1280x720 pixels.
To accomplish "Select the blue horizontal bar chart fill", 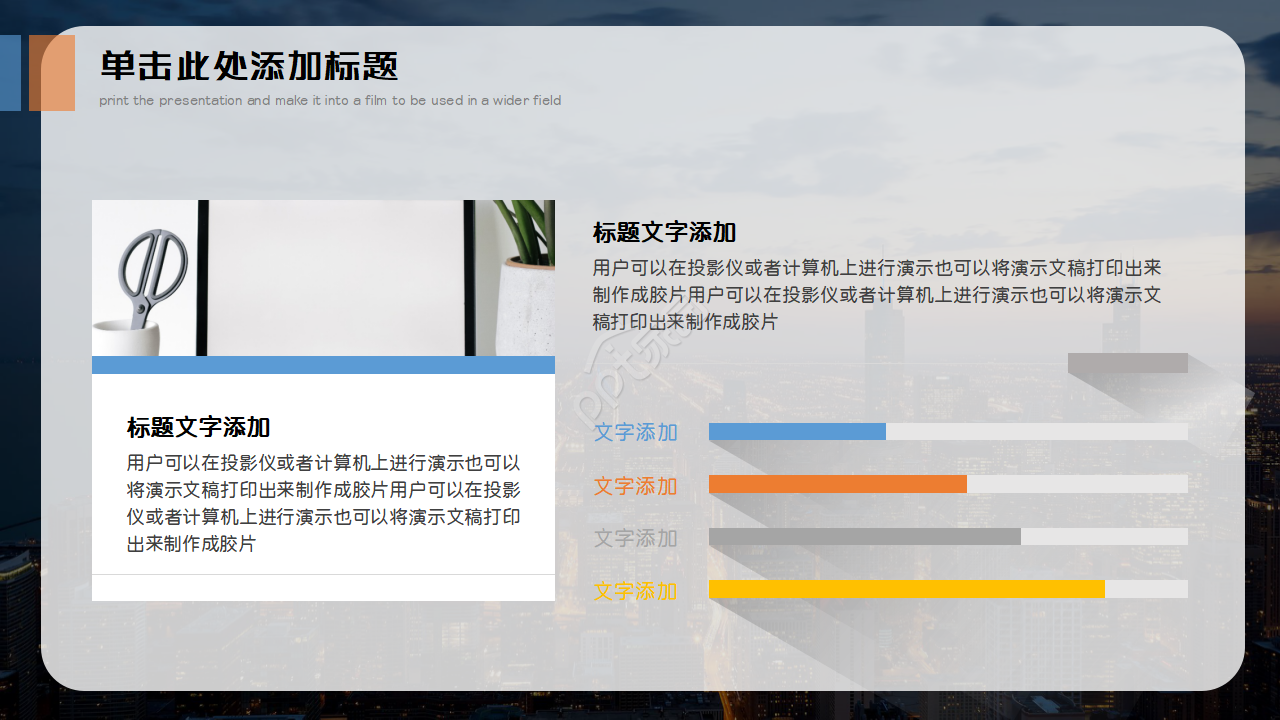I will click(795, 432).
